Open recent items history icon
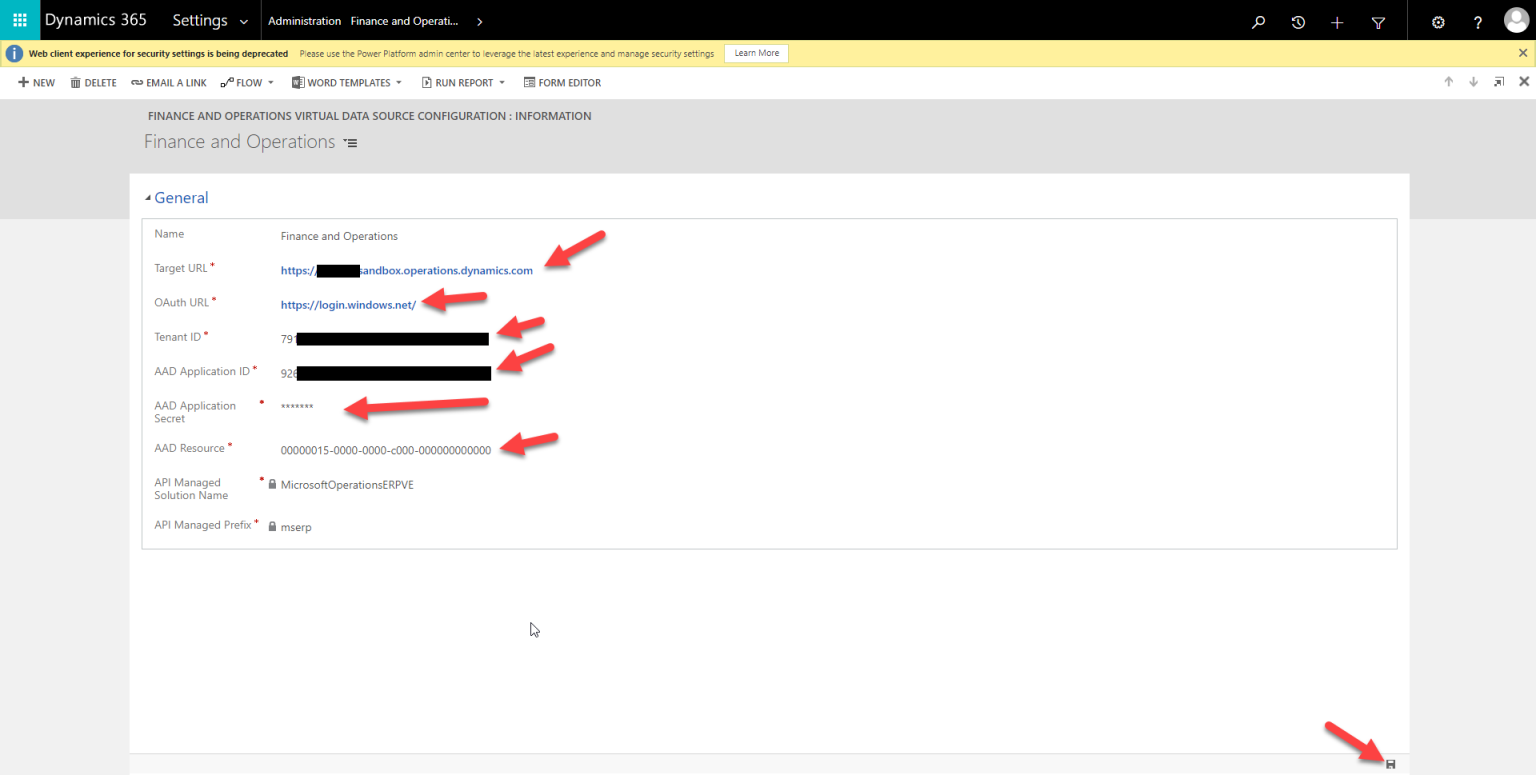 1298,22
